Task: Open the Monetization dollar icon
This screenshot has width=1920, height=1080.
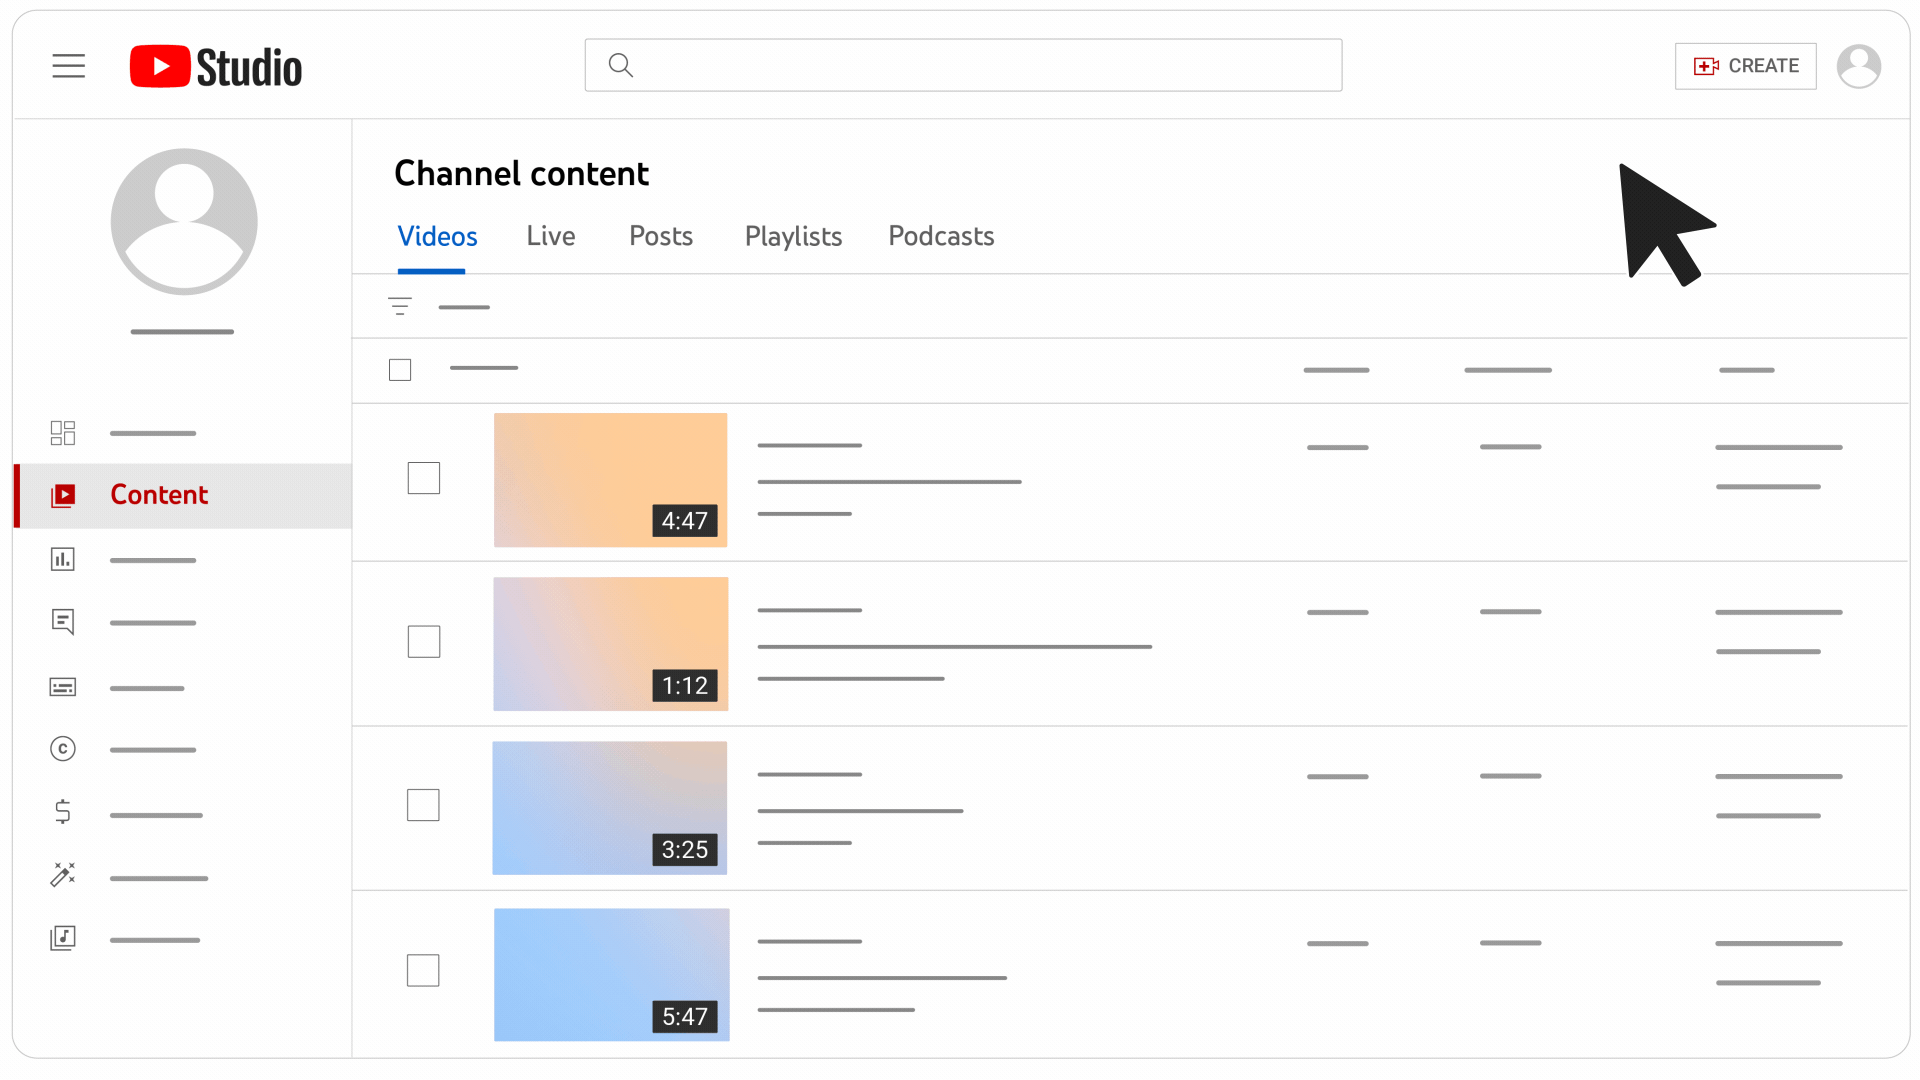Action: point(62,812)
